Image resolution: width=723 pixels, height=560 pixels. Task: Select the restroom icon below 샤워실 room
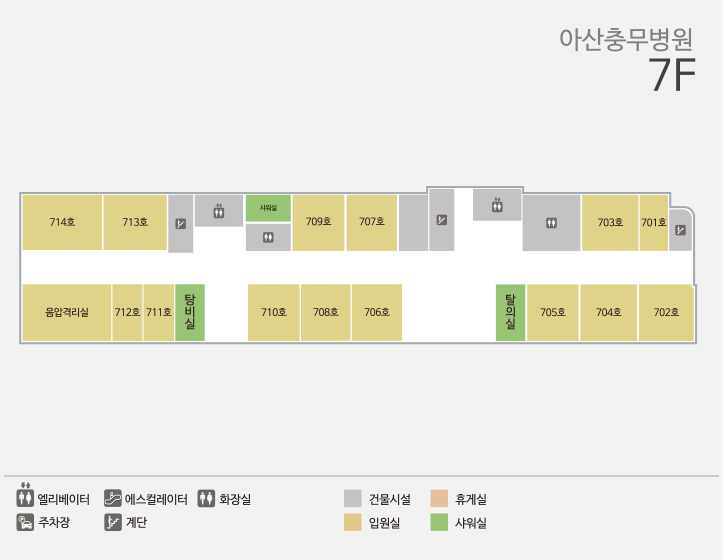(268, 237)
